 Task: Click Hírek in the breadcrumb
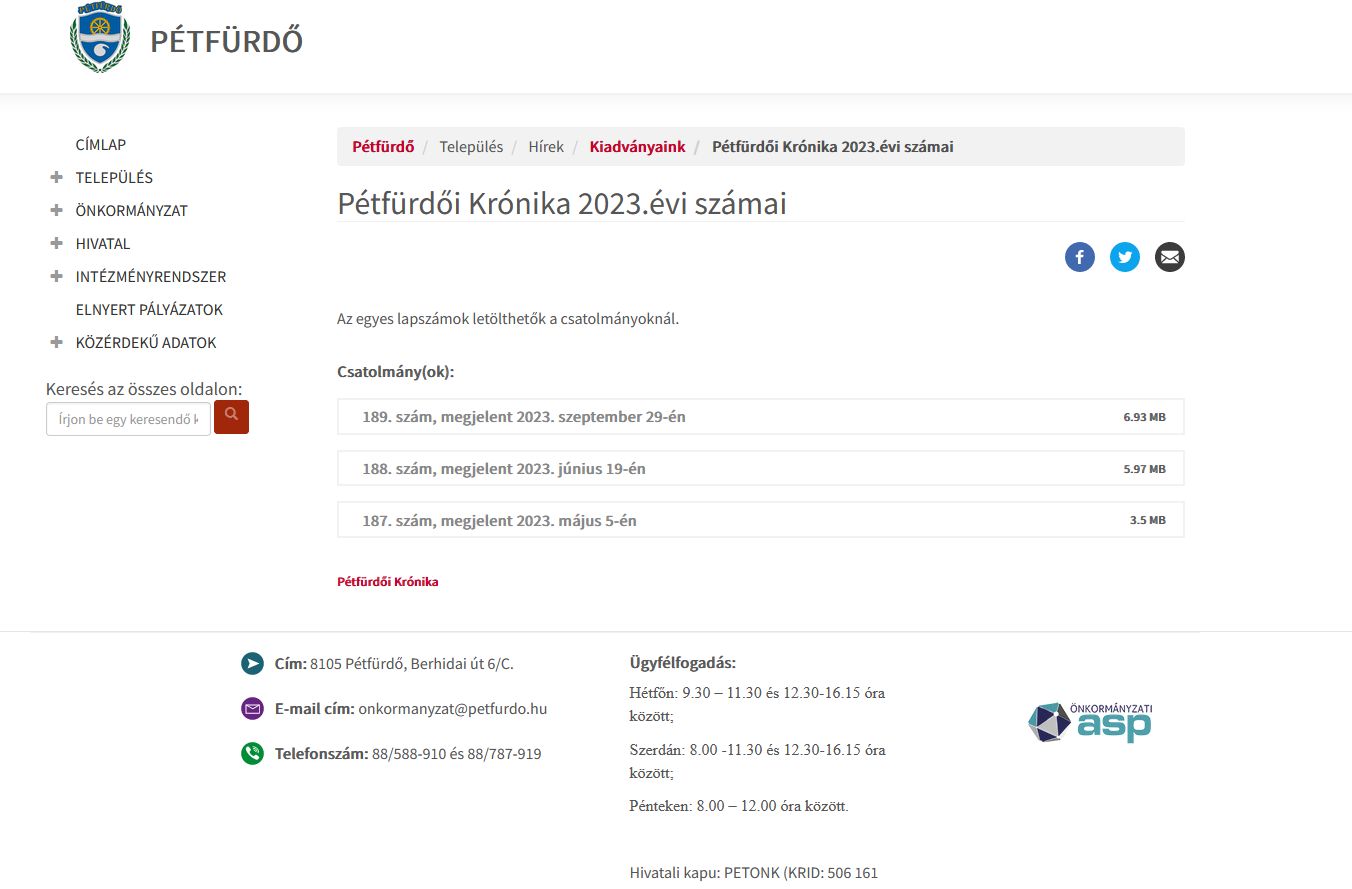tap(546, 147)
